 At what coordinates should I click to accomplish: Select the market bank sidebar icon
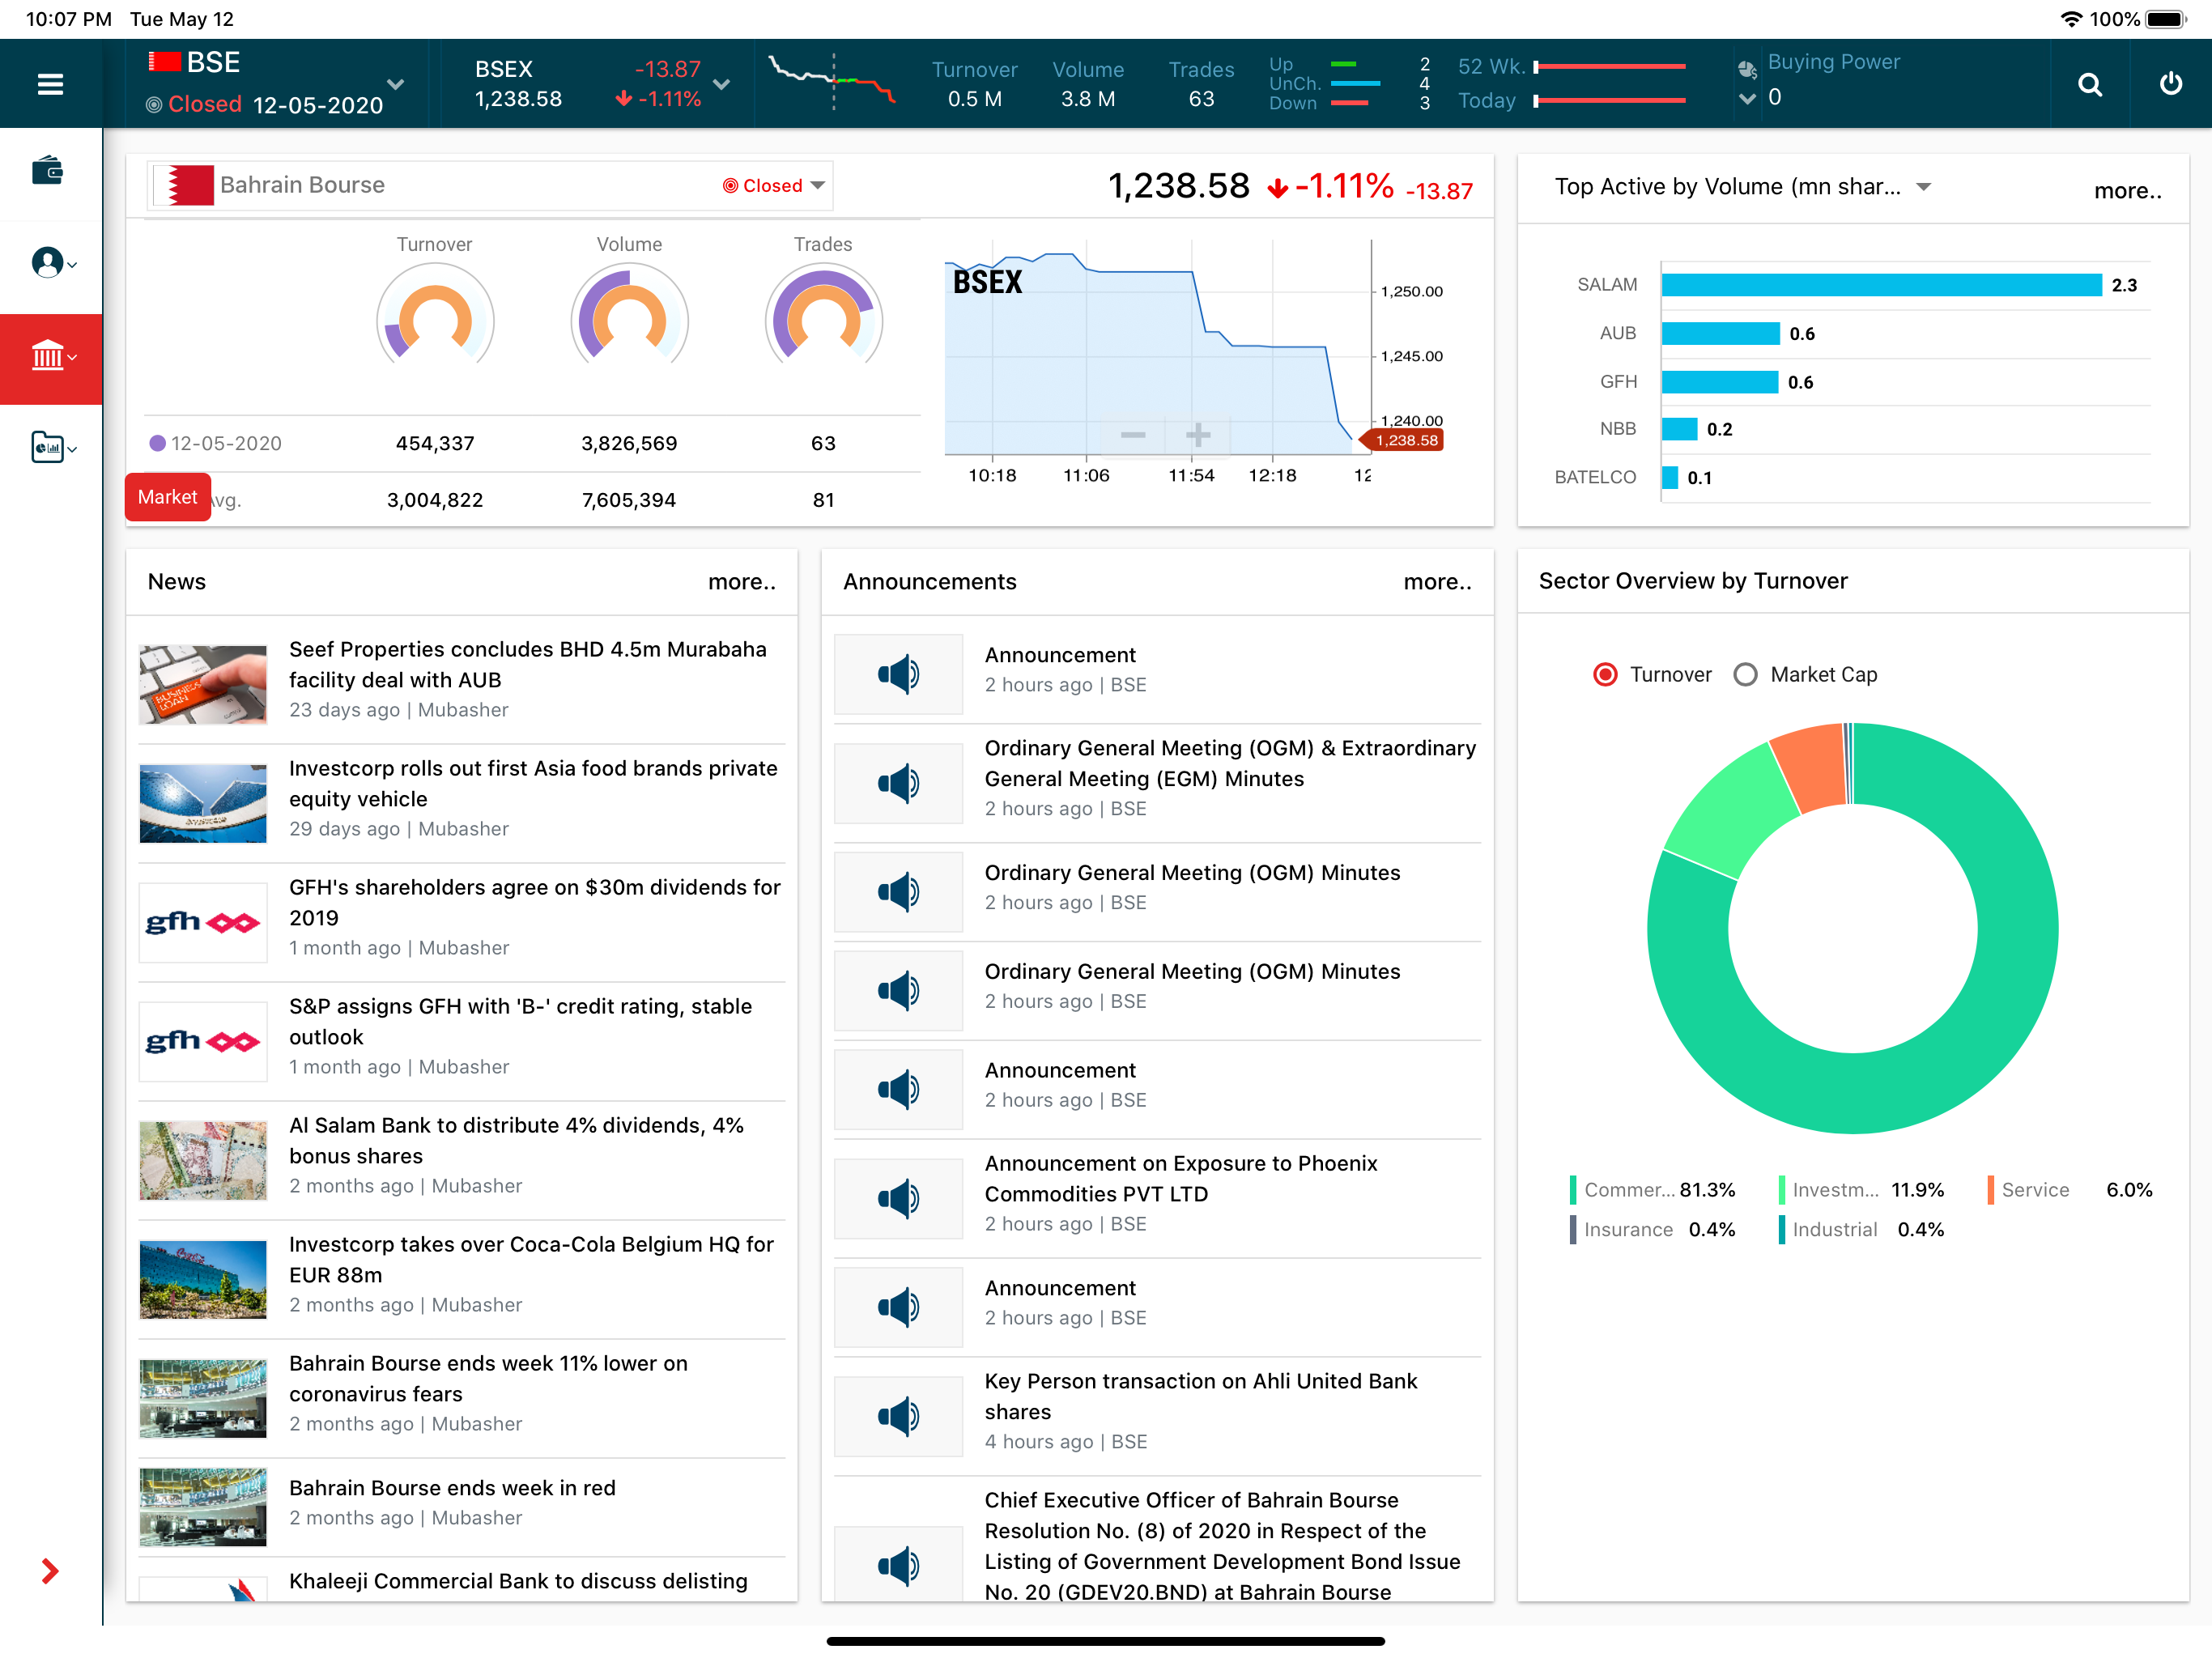coord(47,355)
